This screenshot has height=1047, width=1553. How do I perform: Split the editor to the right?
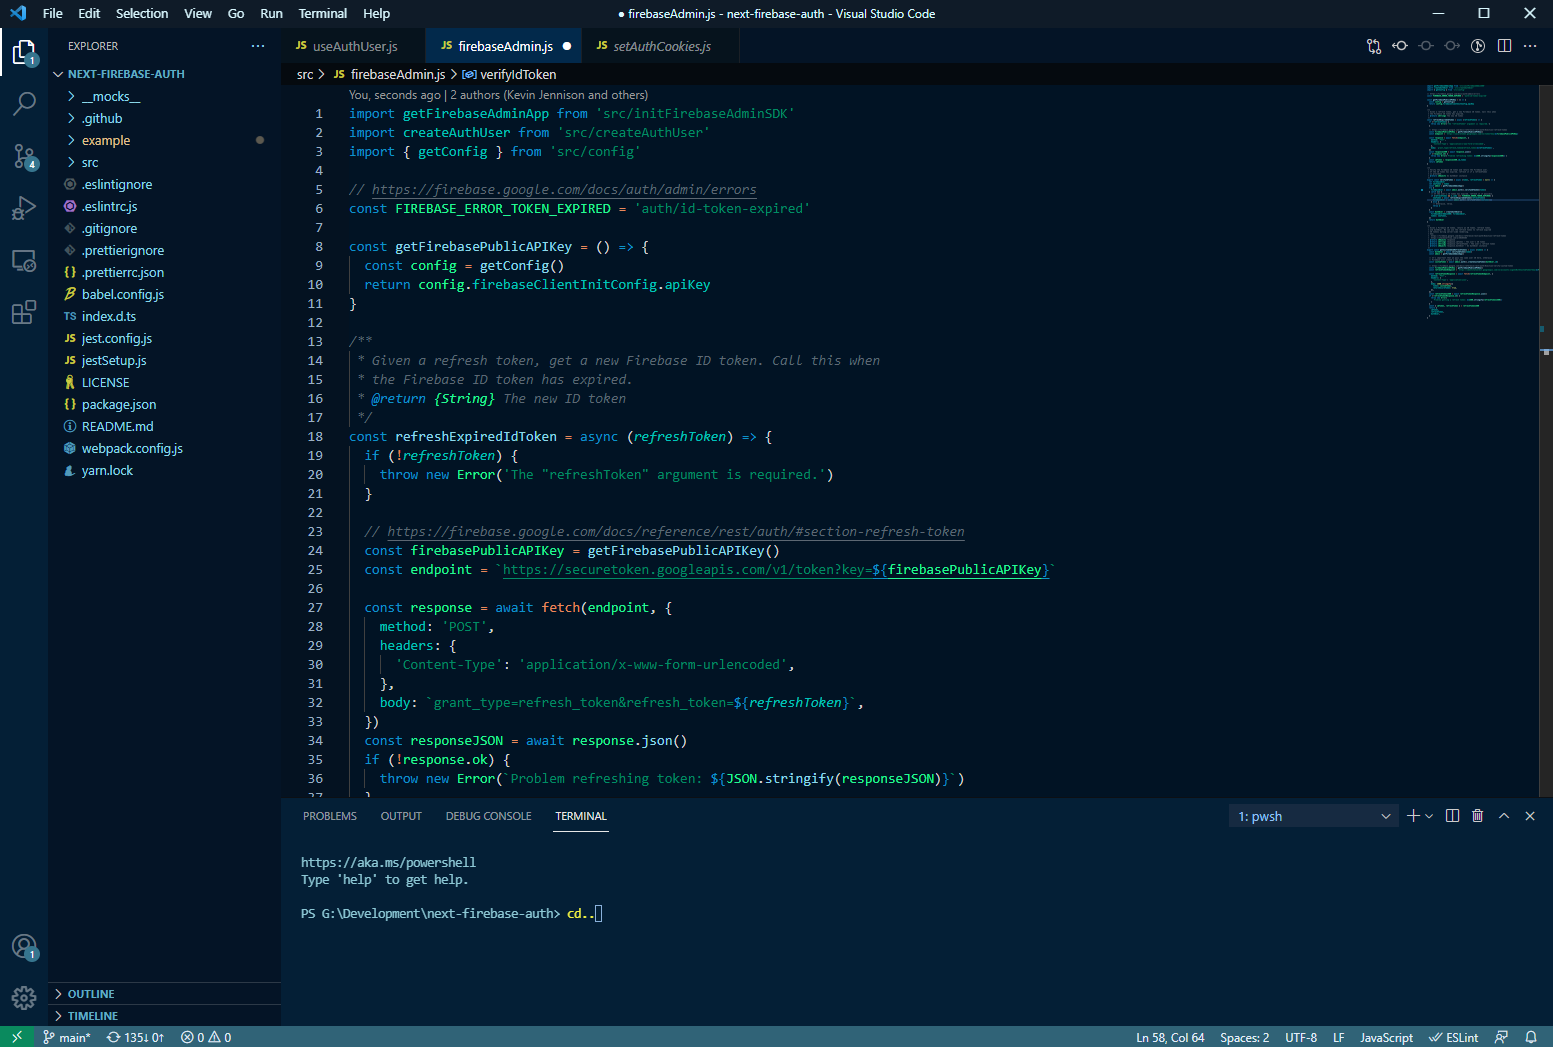pyautogui.click(x=1504, y=46)
